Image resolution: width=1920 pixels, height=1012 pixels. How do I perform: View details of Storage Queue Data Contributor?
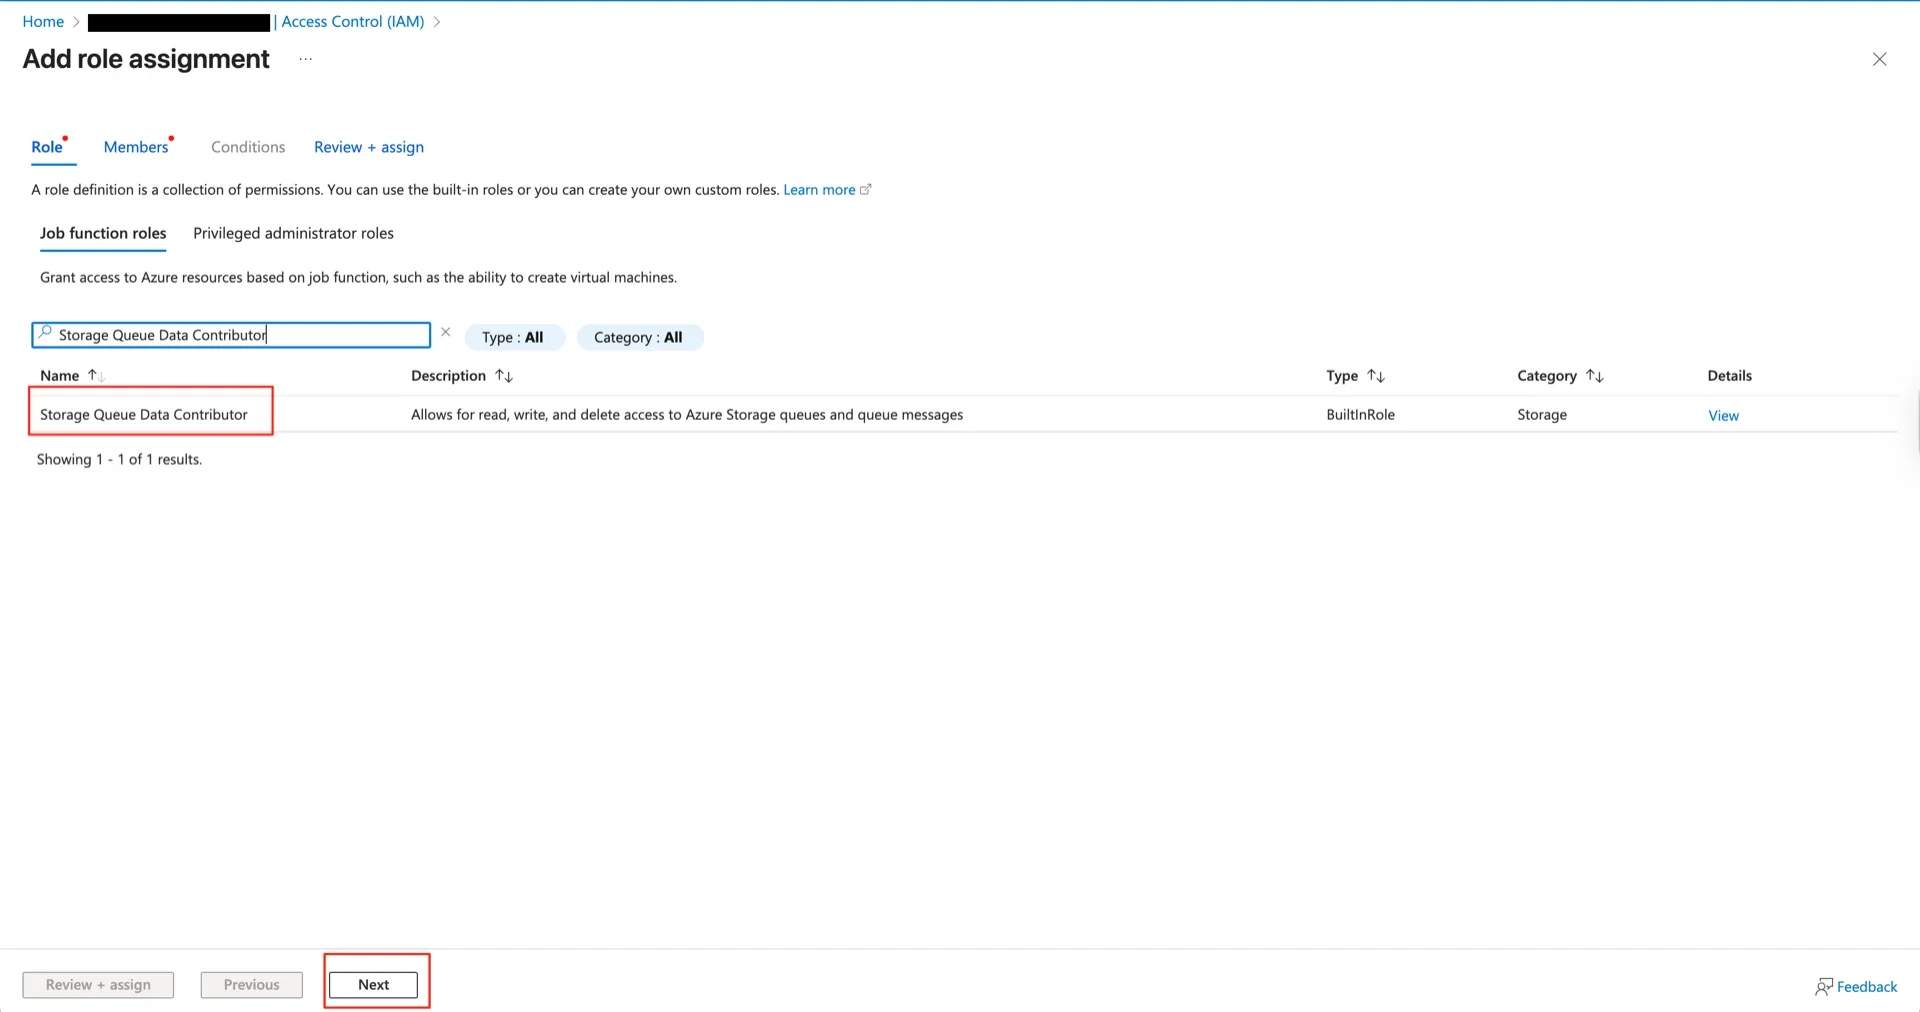click(1723, 415)
